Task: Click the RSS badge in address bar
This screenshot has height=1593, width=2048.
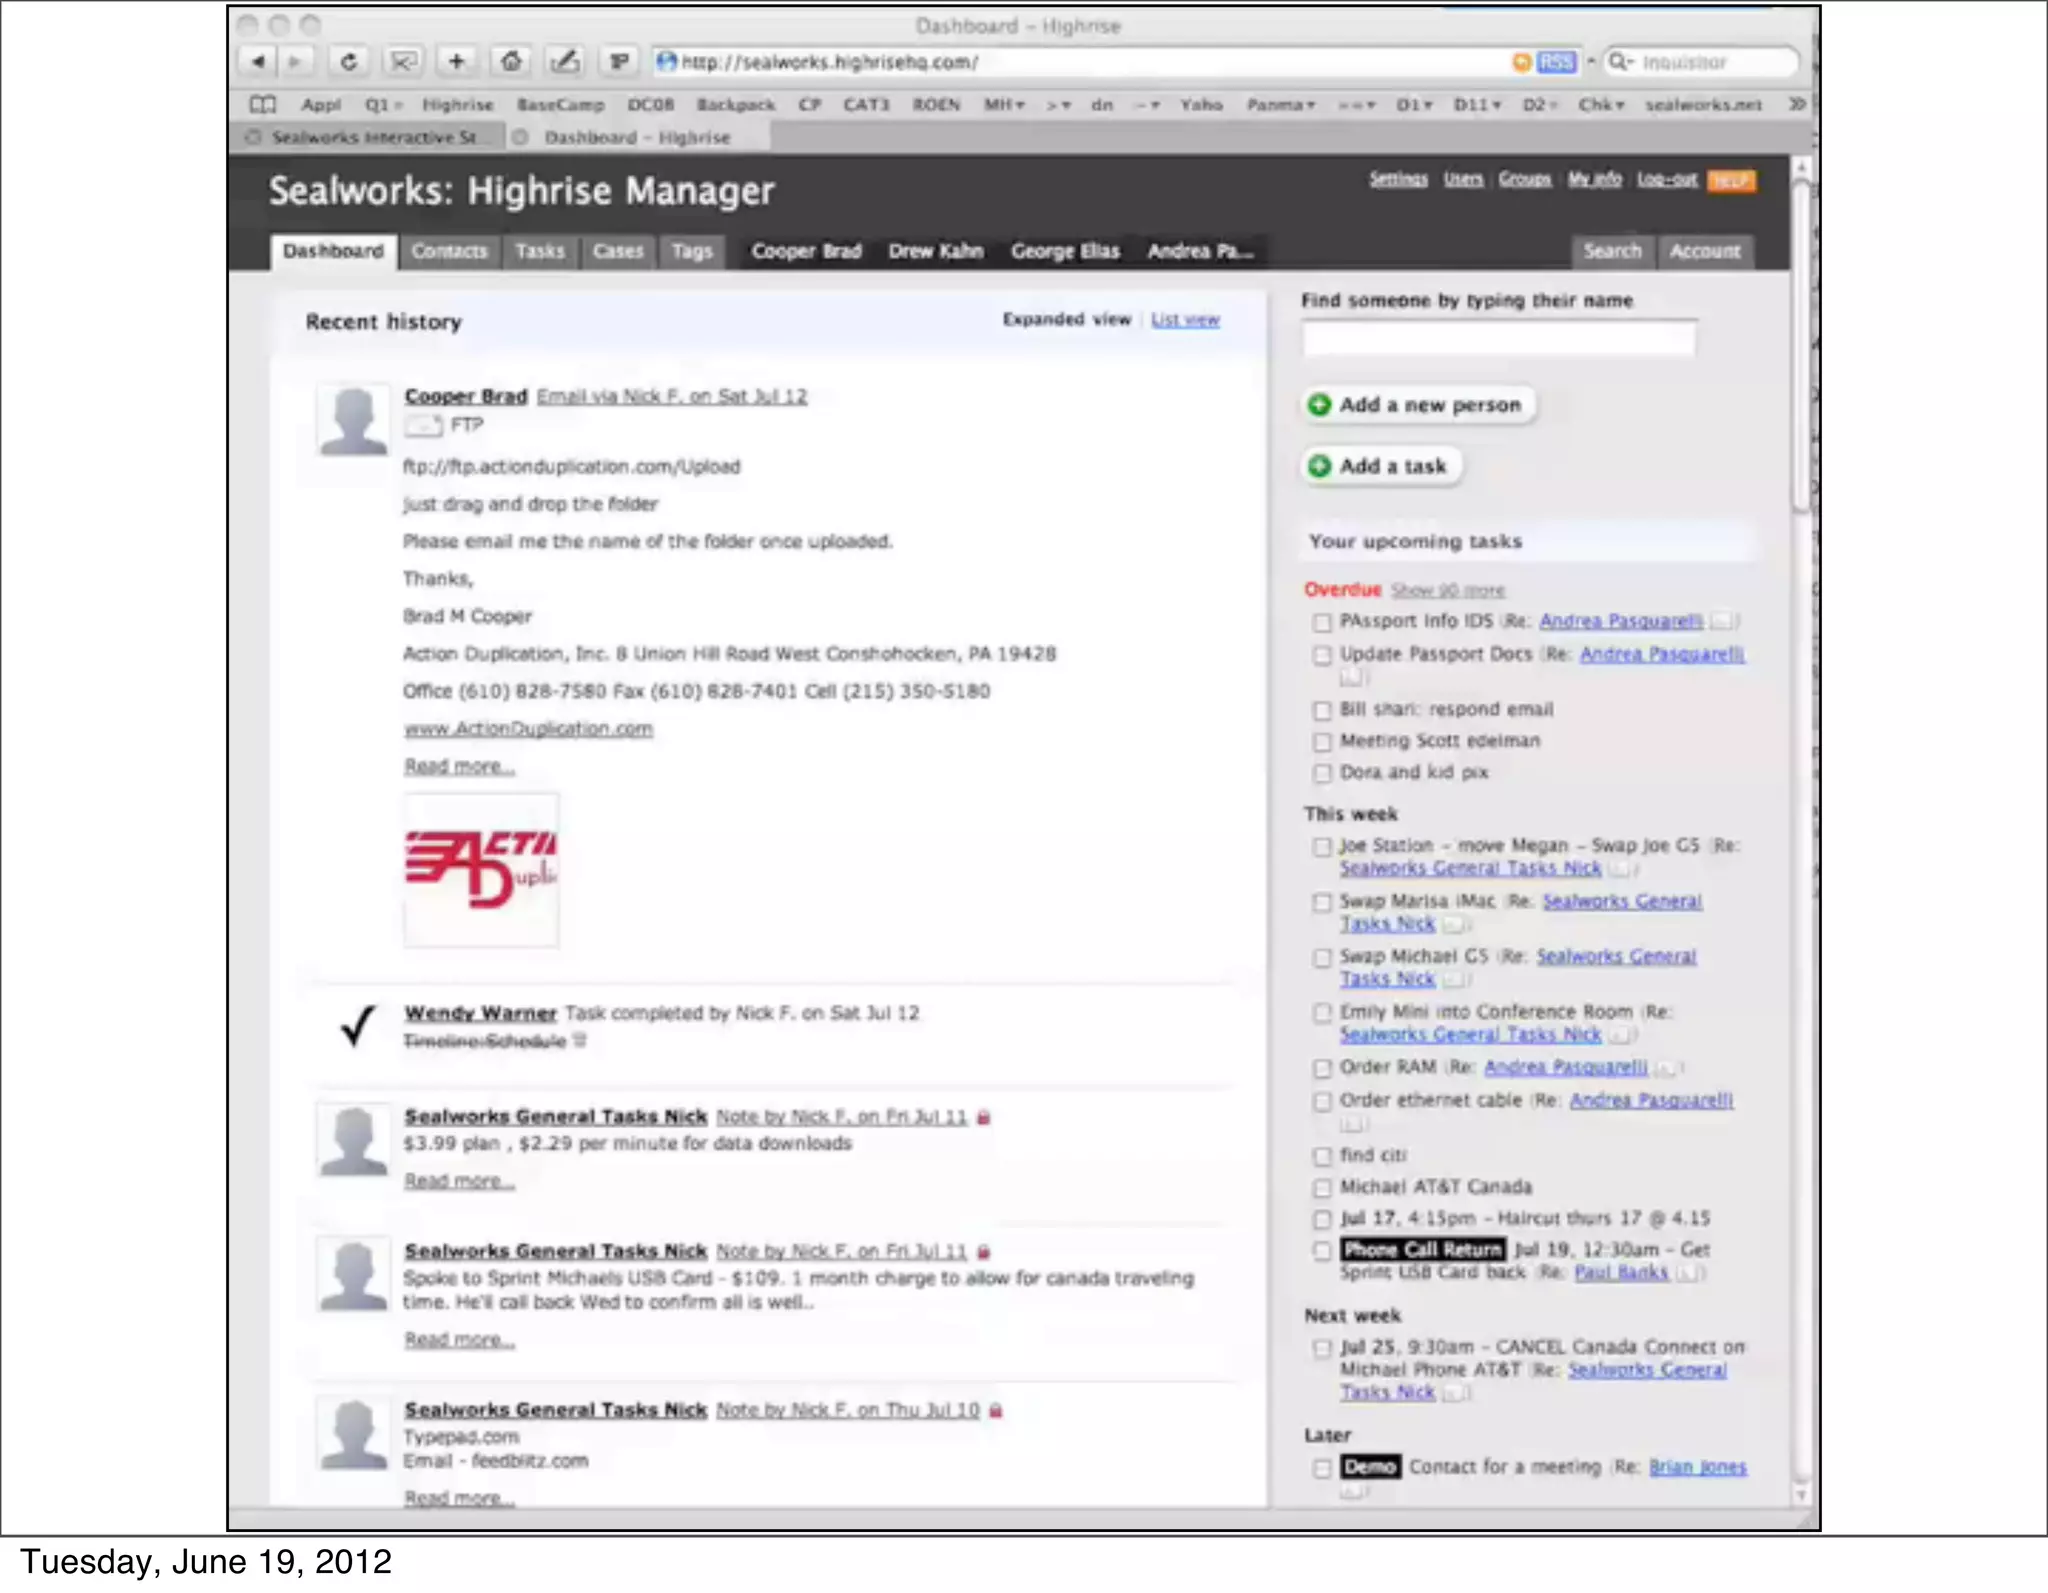Action: [x=1555, y=62]
